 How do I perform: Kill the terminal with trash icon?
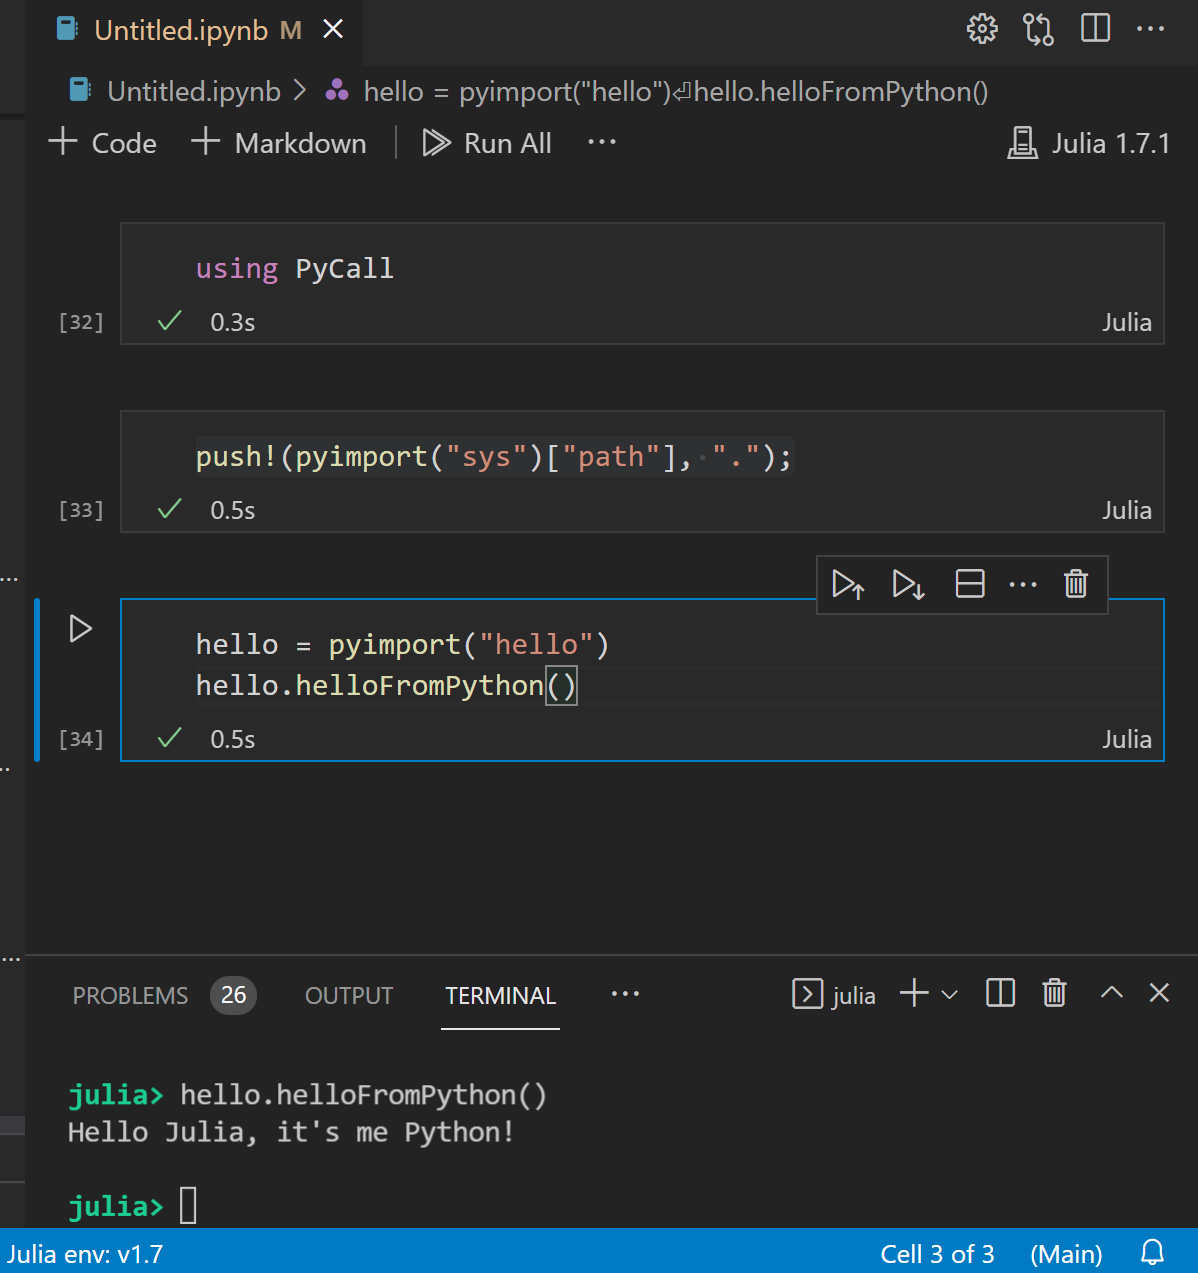(x=1054, y=993)
